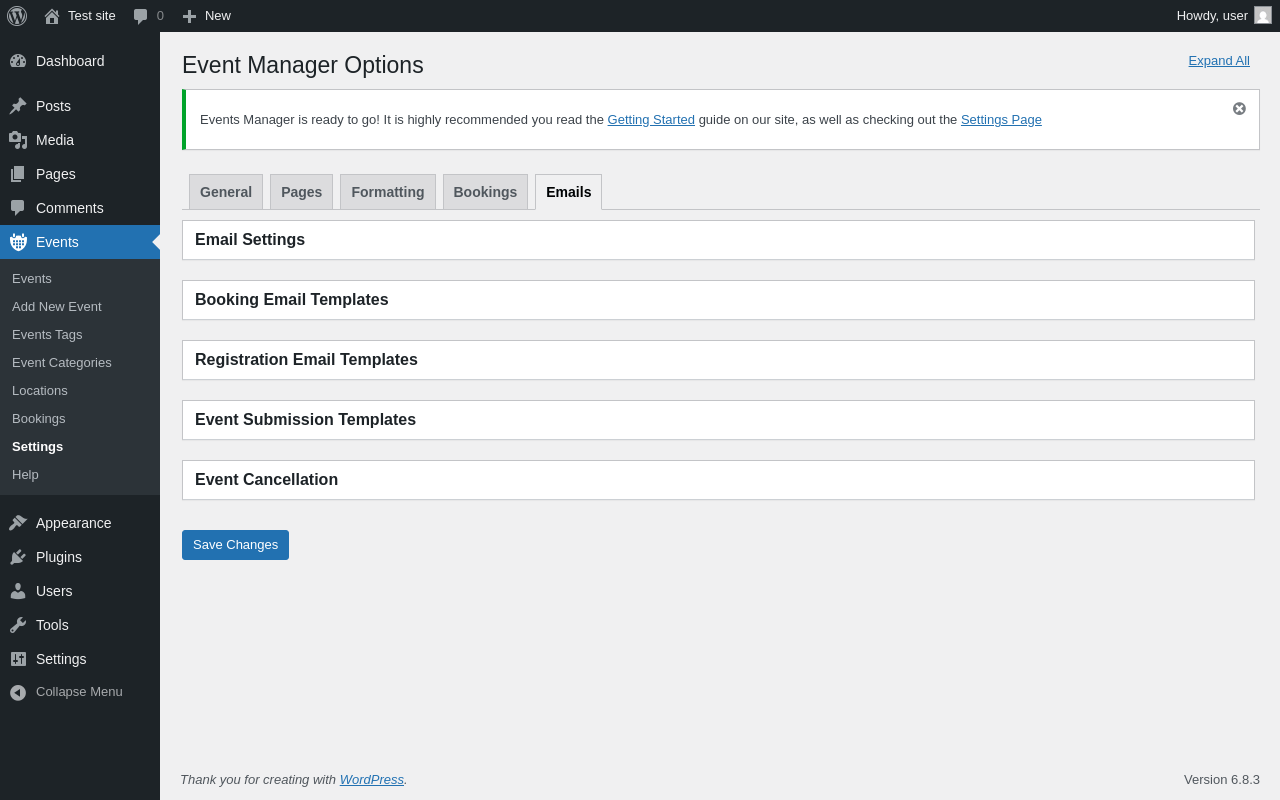Dismiss the Events Manager notice
The image size is (1280, 800).
1239,108
